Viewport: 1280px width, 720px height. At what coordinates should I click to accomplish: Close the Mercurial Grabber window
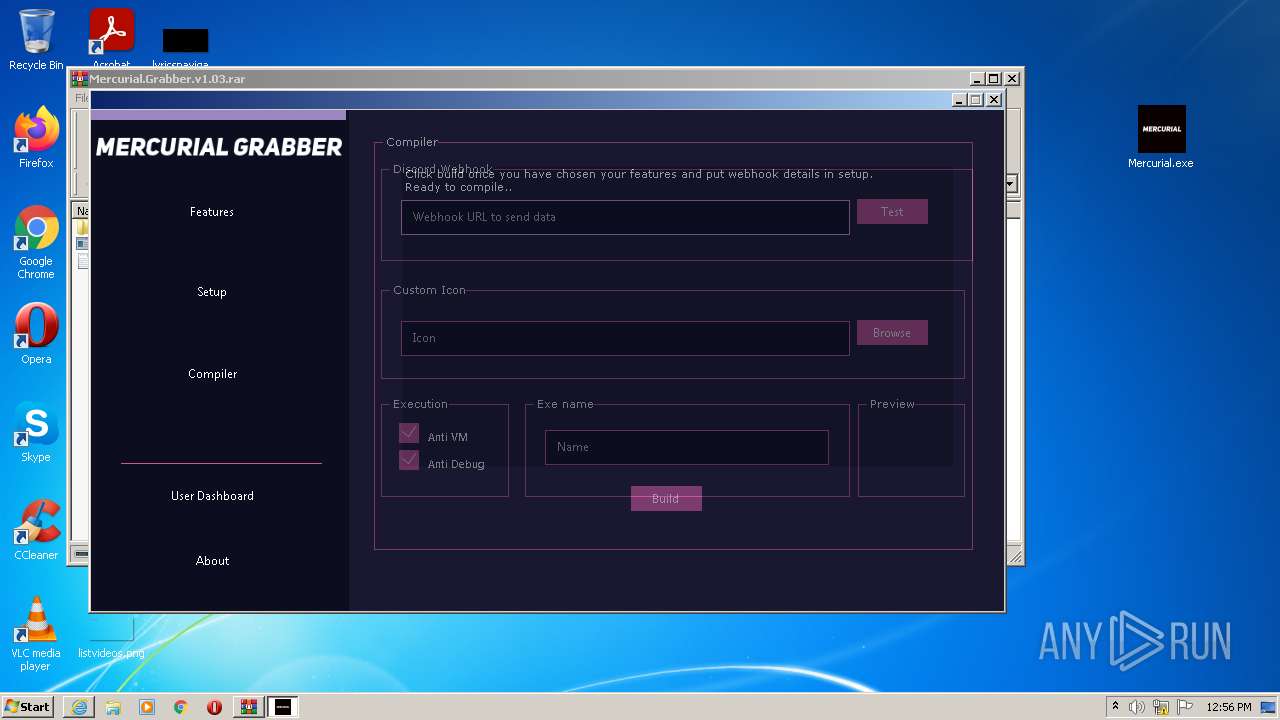[x=994, y=99]
